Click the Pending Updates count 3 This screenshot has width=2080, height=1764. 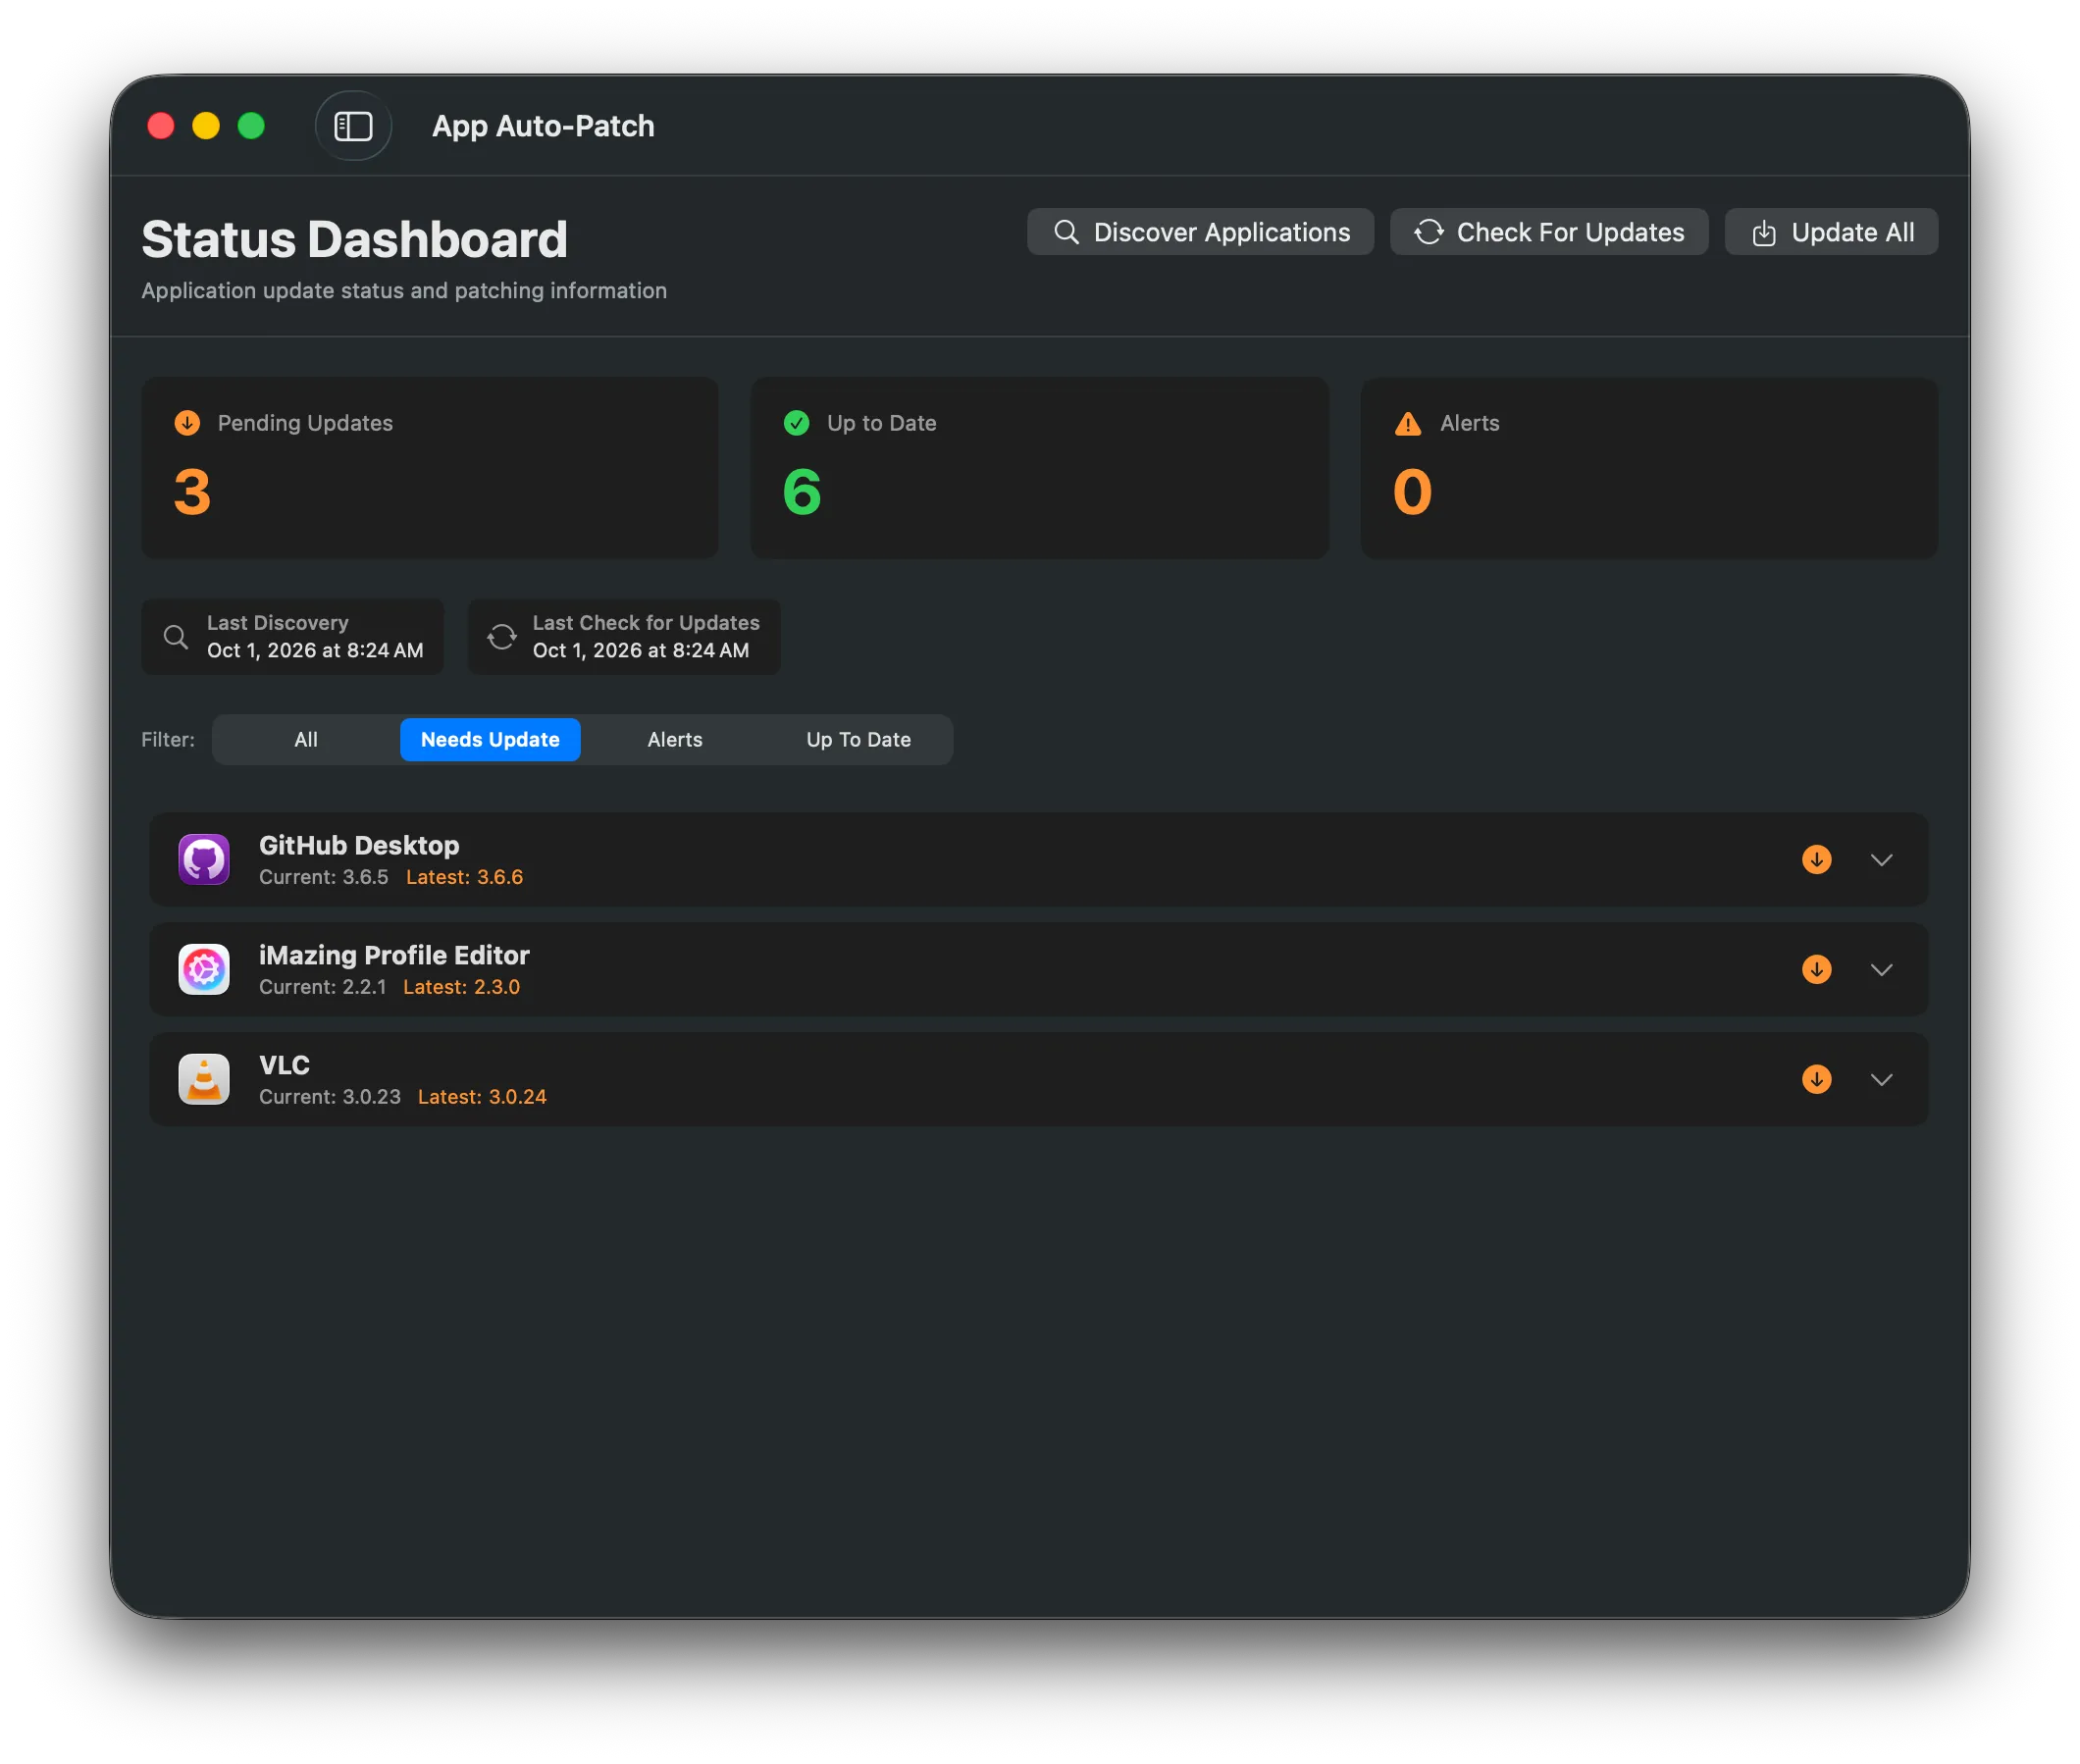192,492
